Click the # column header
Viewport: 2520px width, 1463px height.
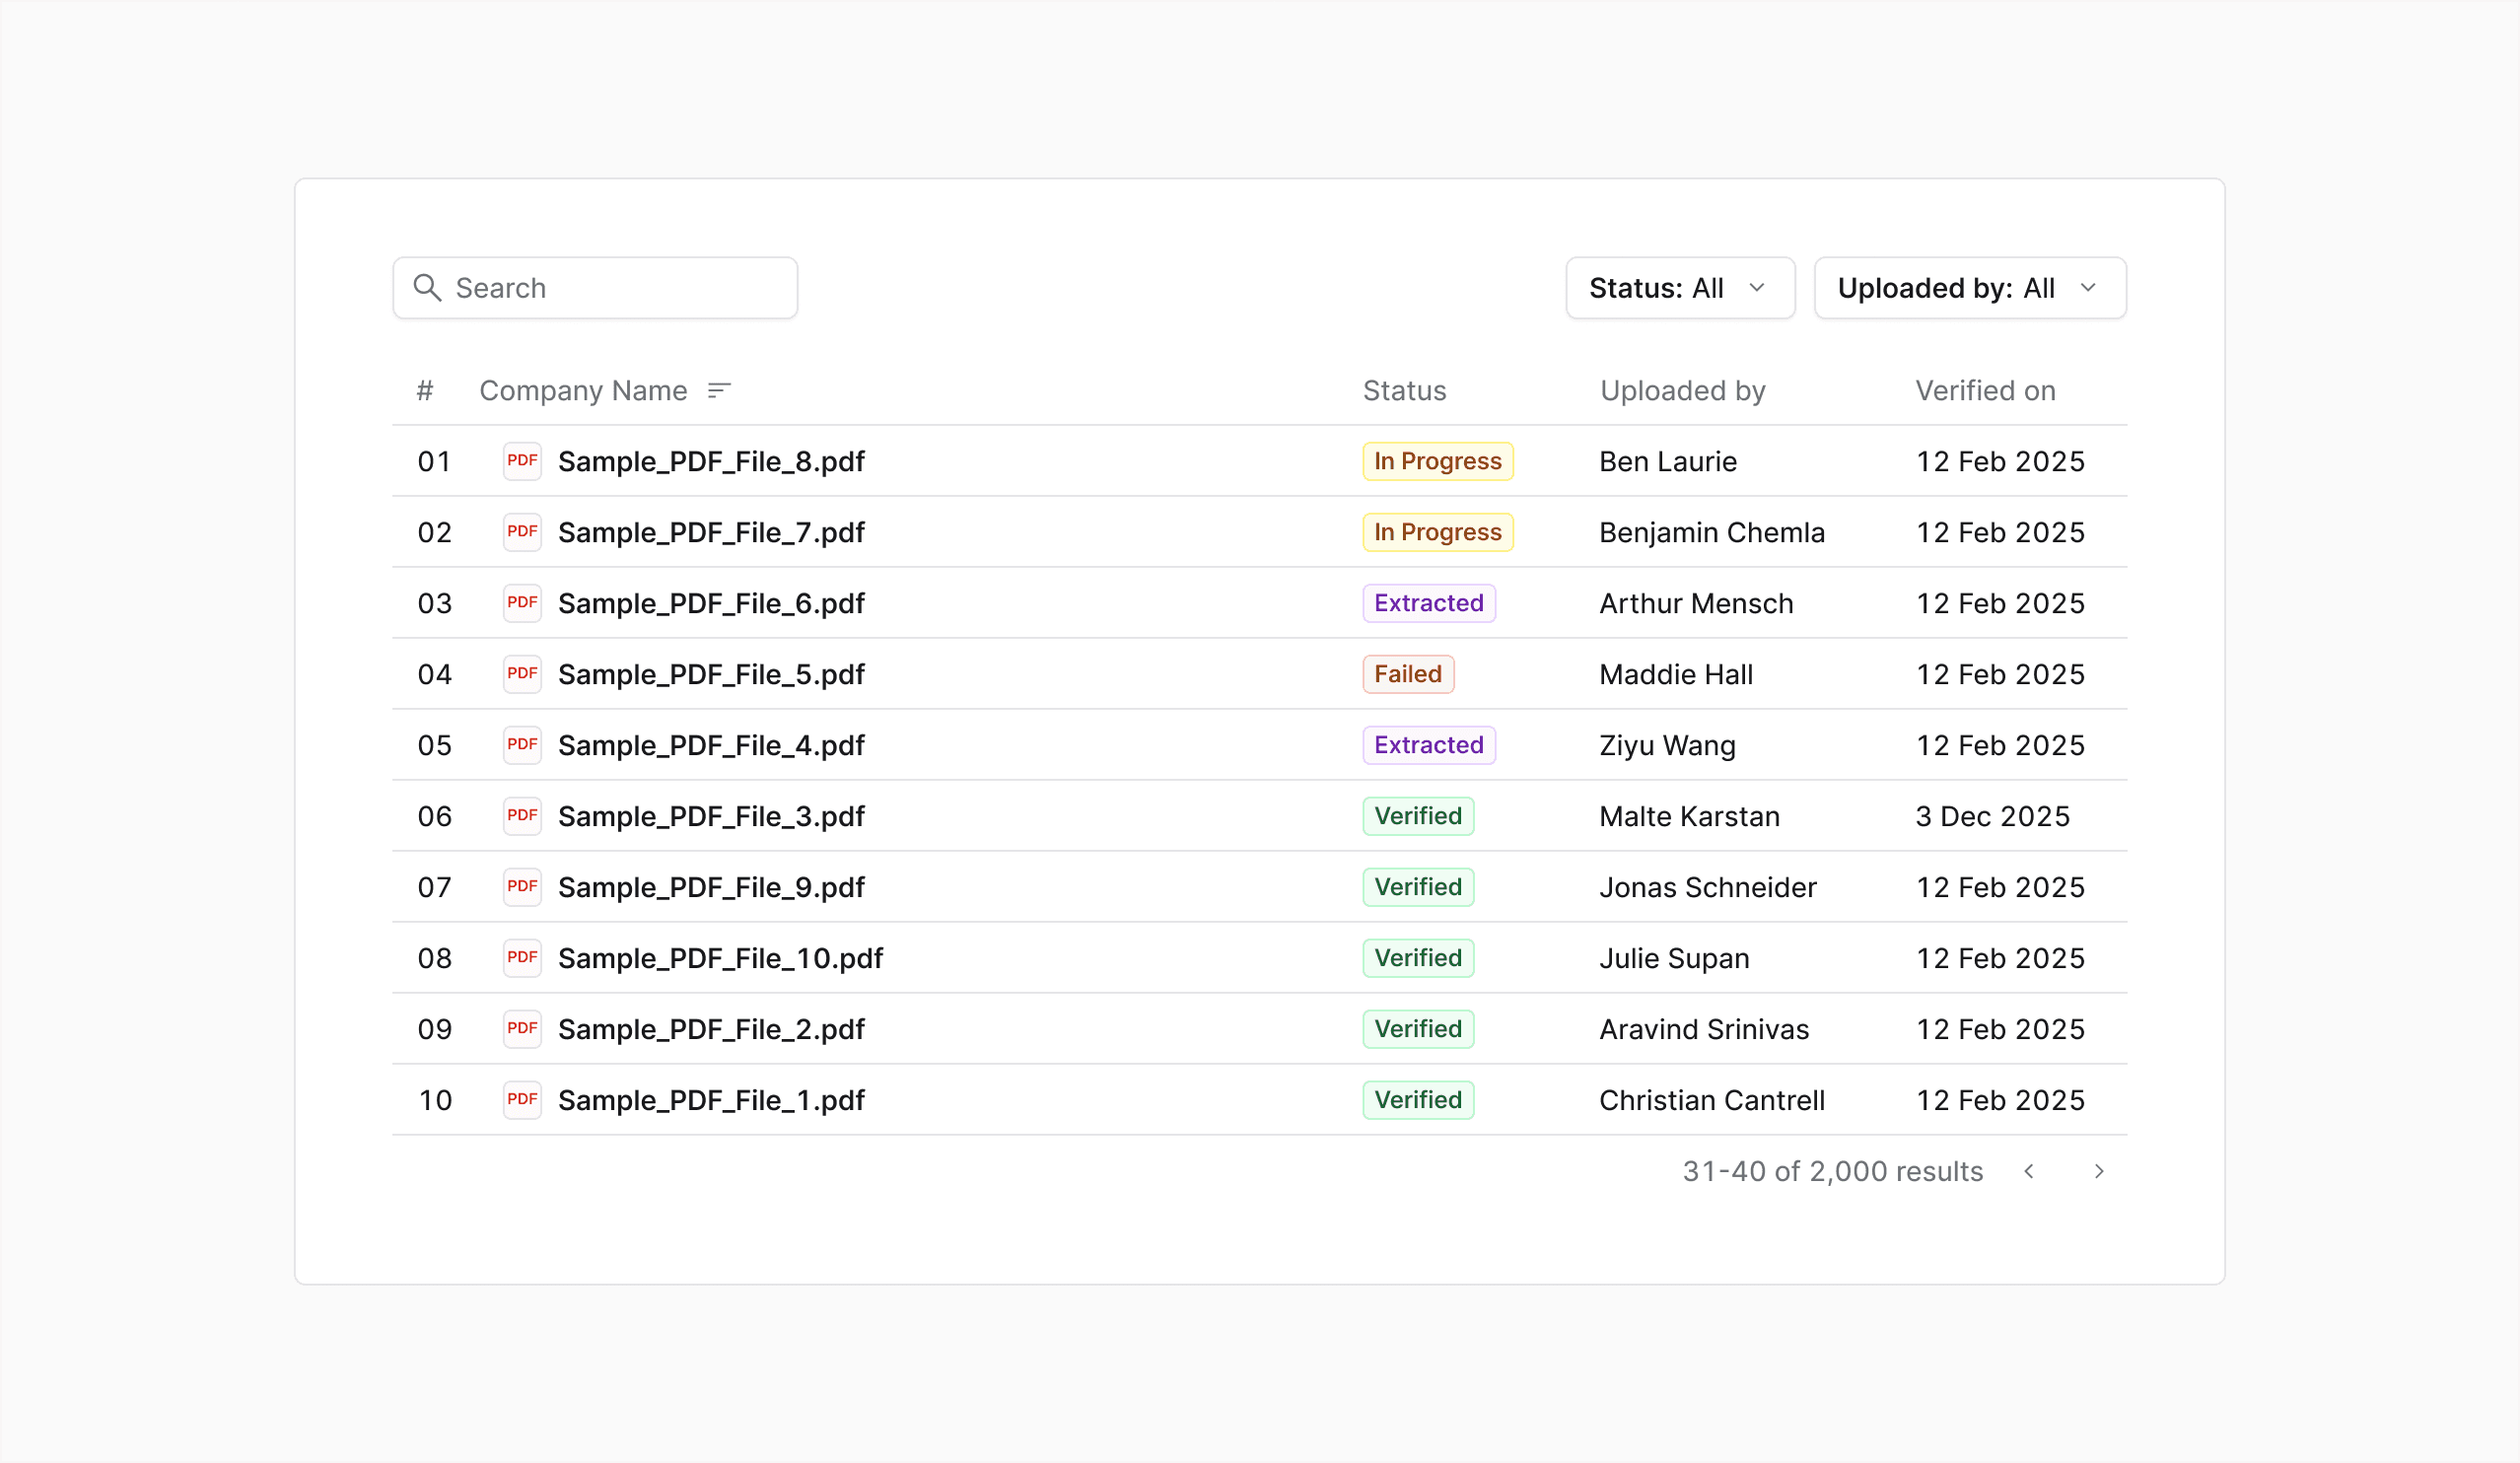click(x=425, y=391)
